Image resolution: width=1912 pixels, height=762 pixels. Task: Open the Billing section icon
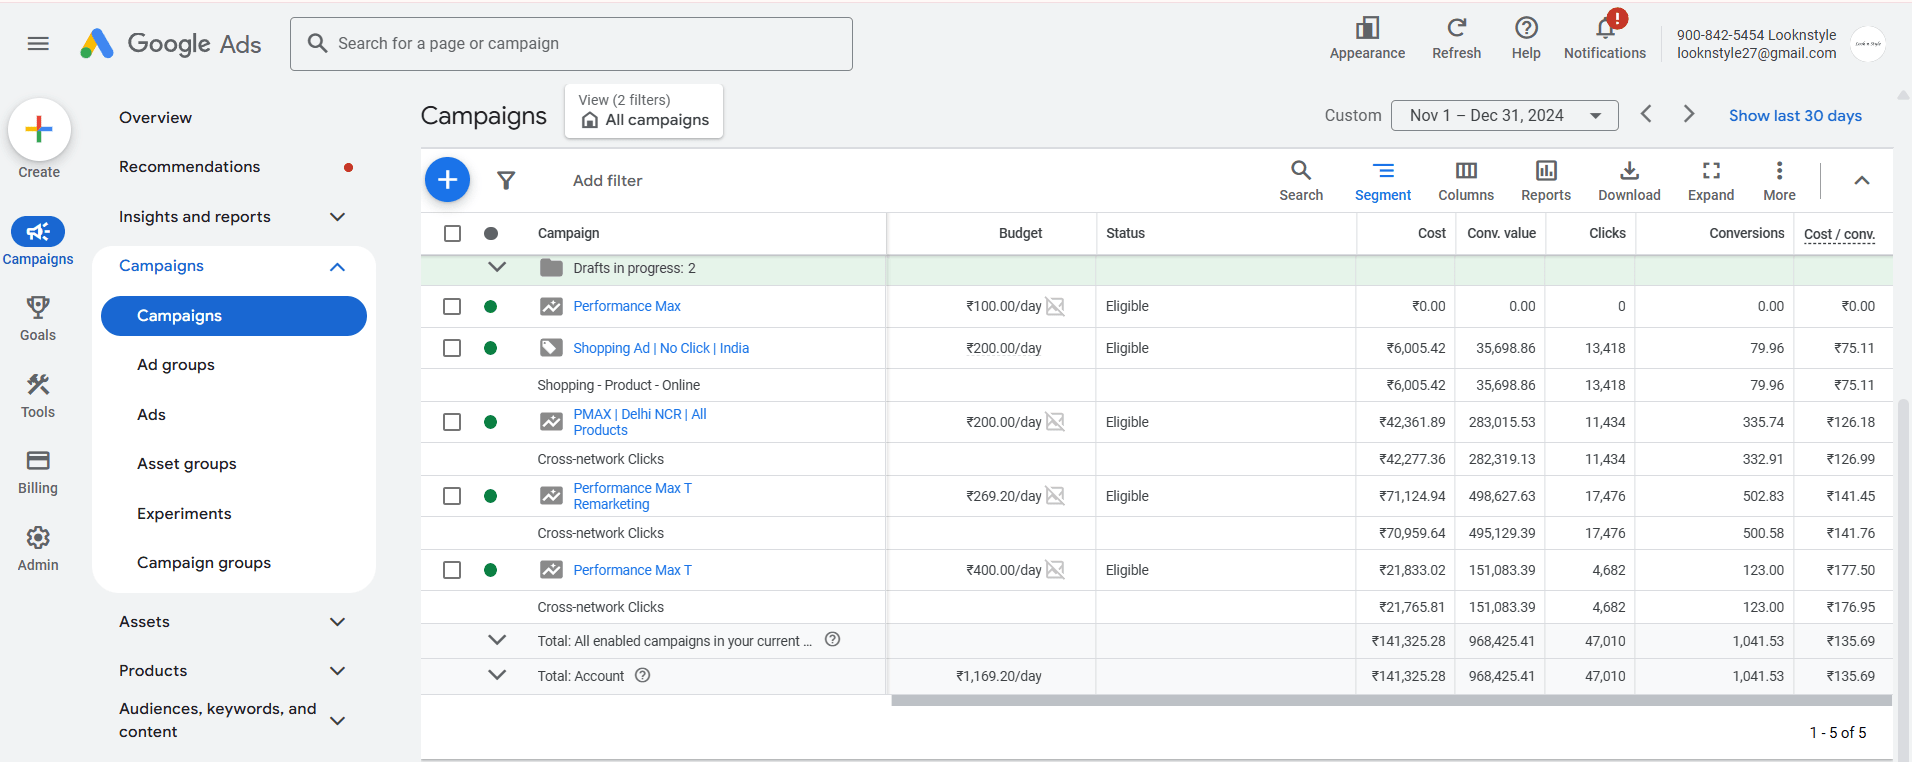coord(38,461)
